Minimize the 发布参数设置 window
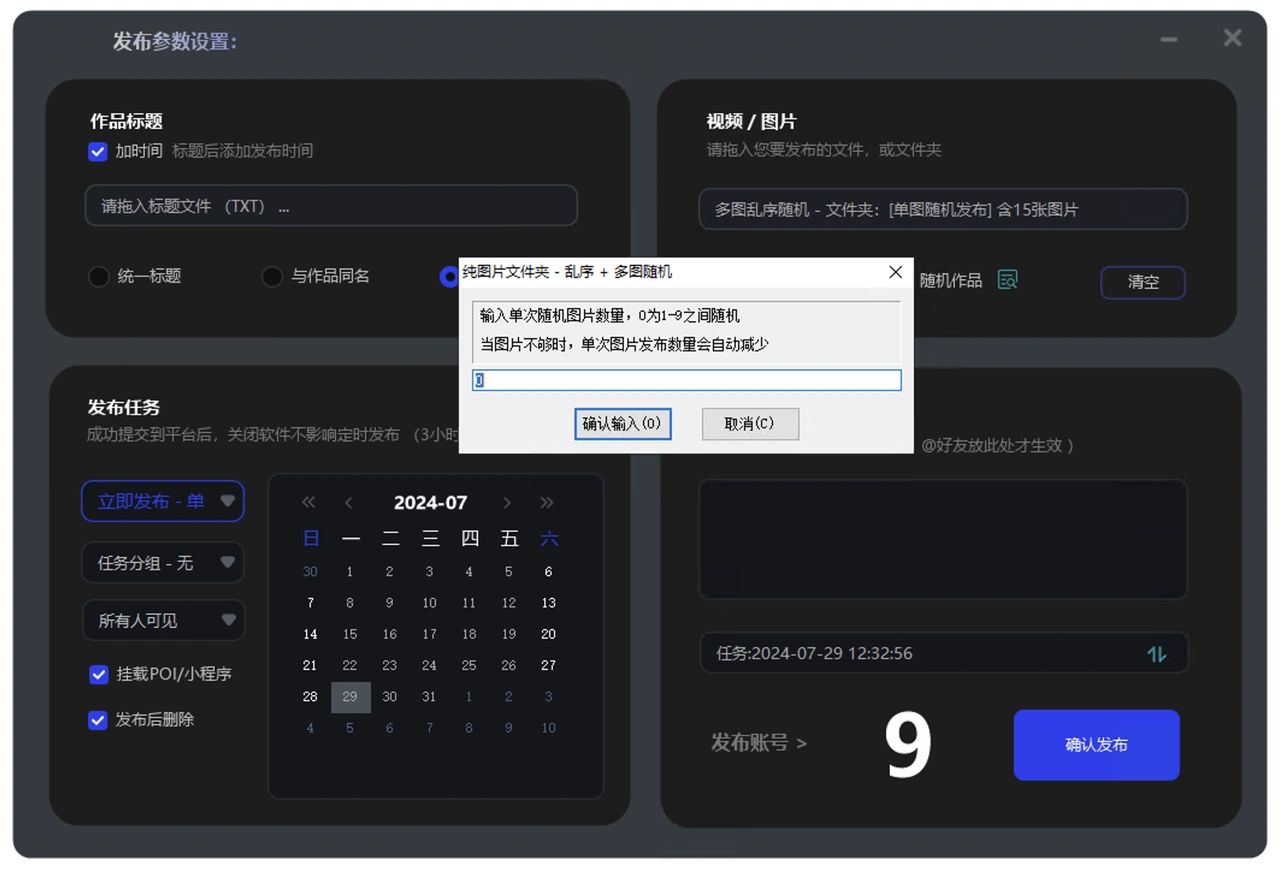 point(1168,40)
